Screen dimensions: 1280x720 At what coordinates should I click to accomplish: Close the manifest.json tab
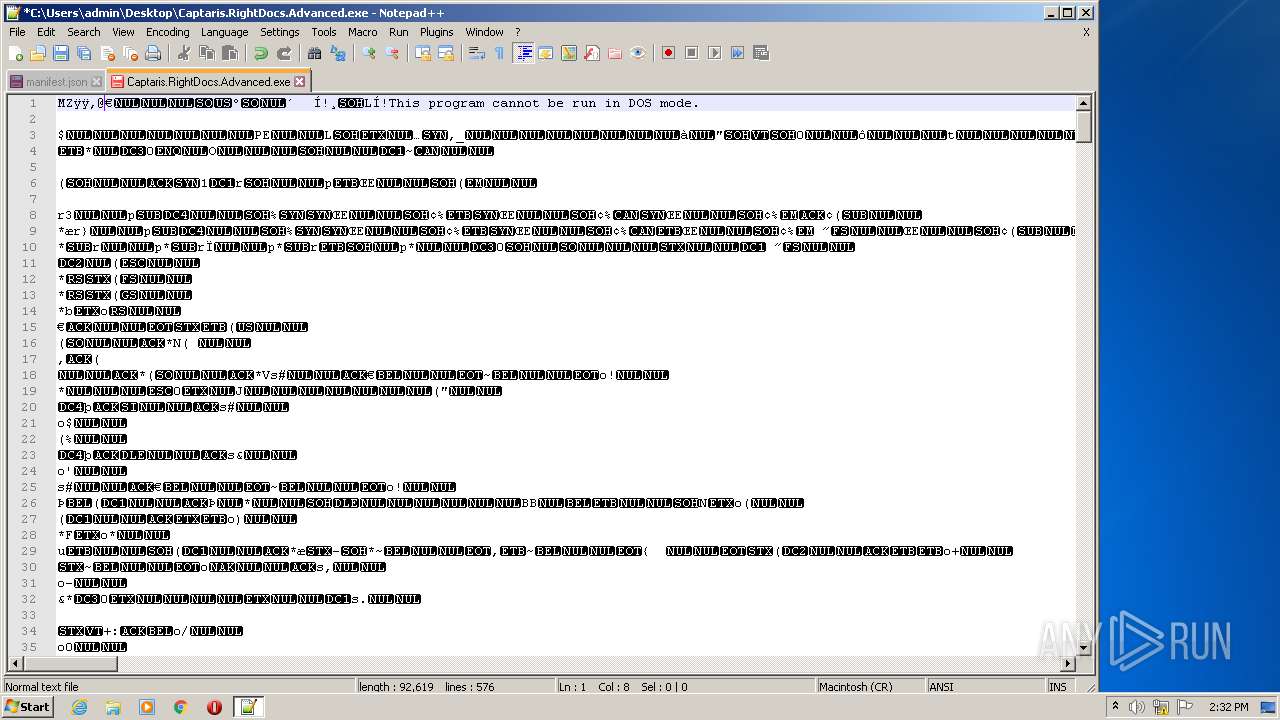click(x=96, y=82)
